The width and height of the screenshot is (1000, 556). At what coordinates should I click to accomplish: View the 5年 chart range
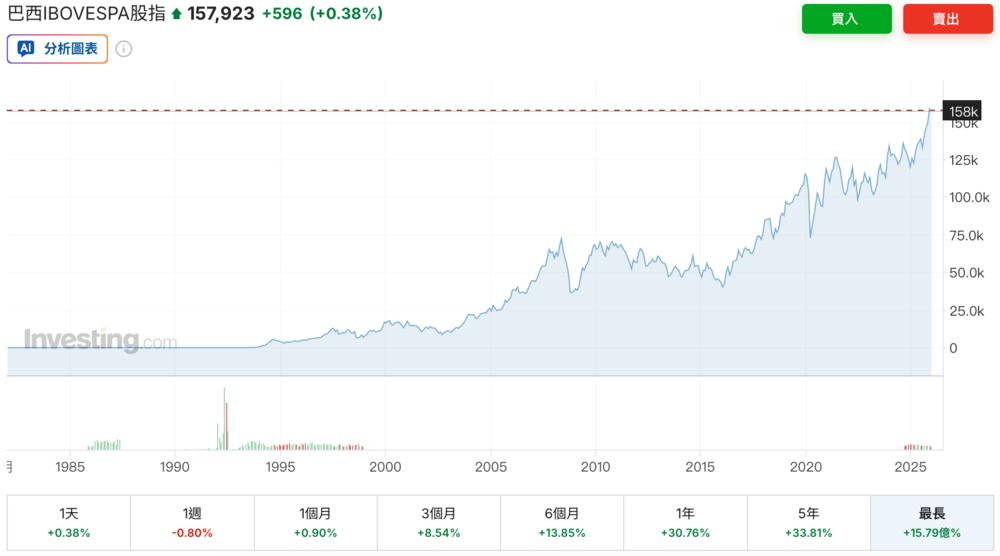[x=808, y=522]
